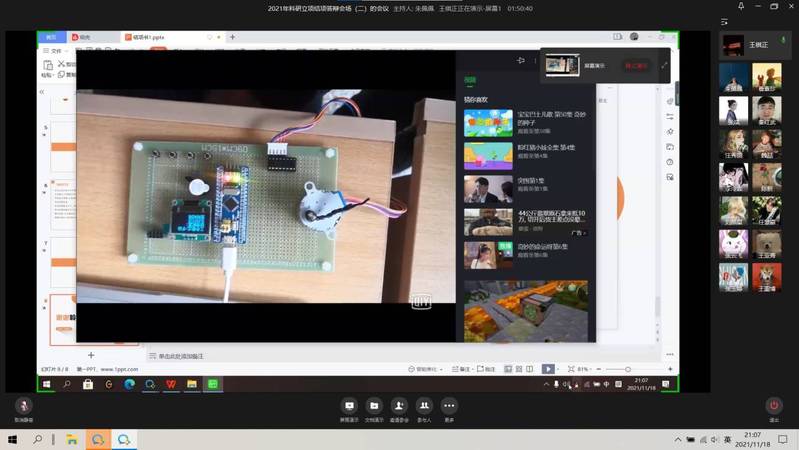
Task: Click the circuit board video playback area
Action: click(266, 196)
